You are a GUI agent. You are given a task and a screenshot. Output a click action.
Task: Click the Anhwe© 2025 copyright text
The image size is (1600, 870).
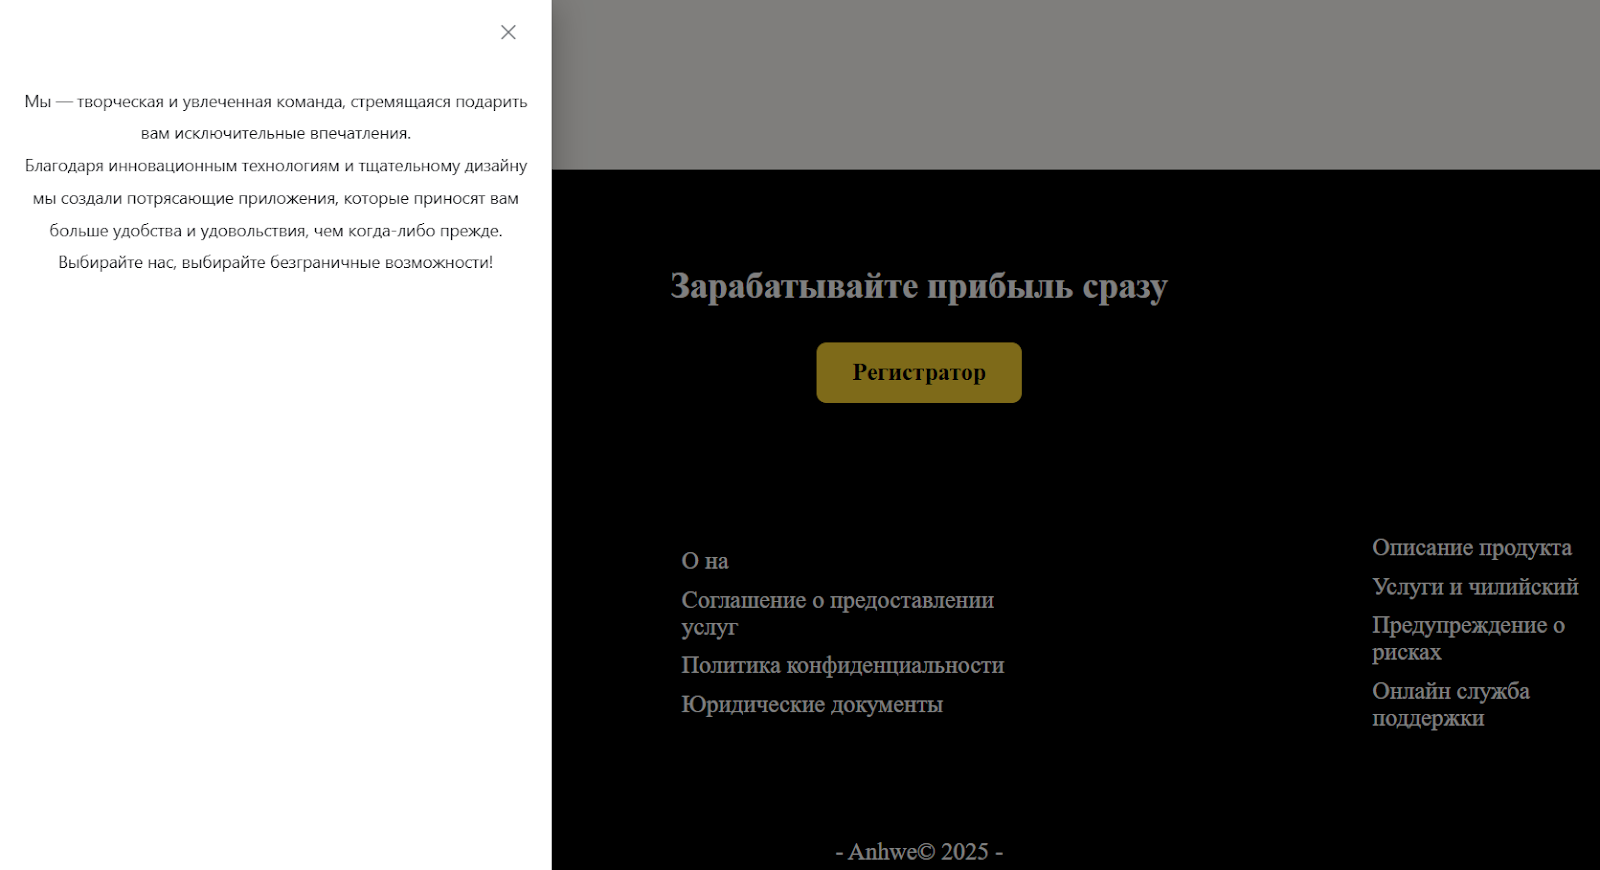(918, 851)
